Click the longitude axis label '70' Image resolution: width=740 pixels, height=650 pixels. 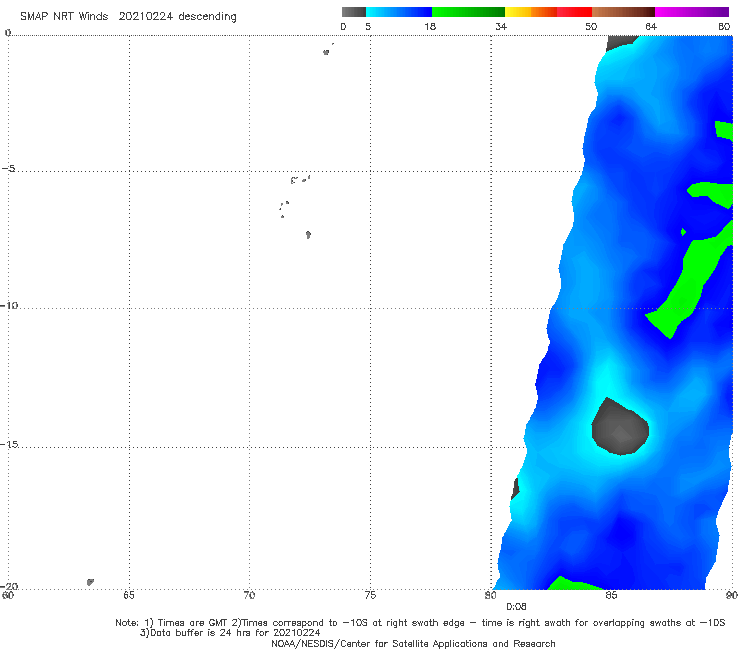[249, 595]
